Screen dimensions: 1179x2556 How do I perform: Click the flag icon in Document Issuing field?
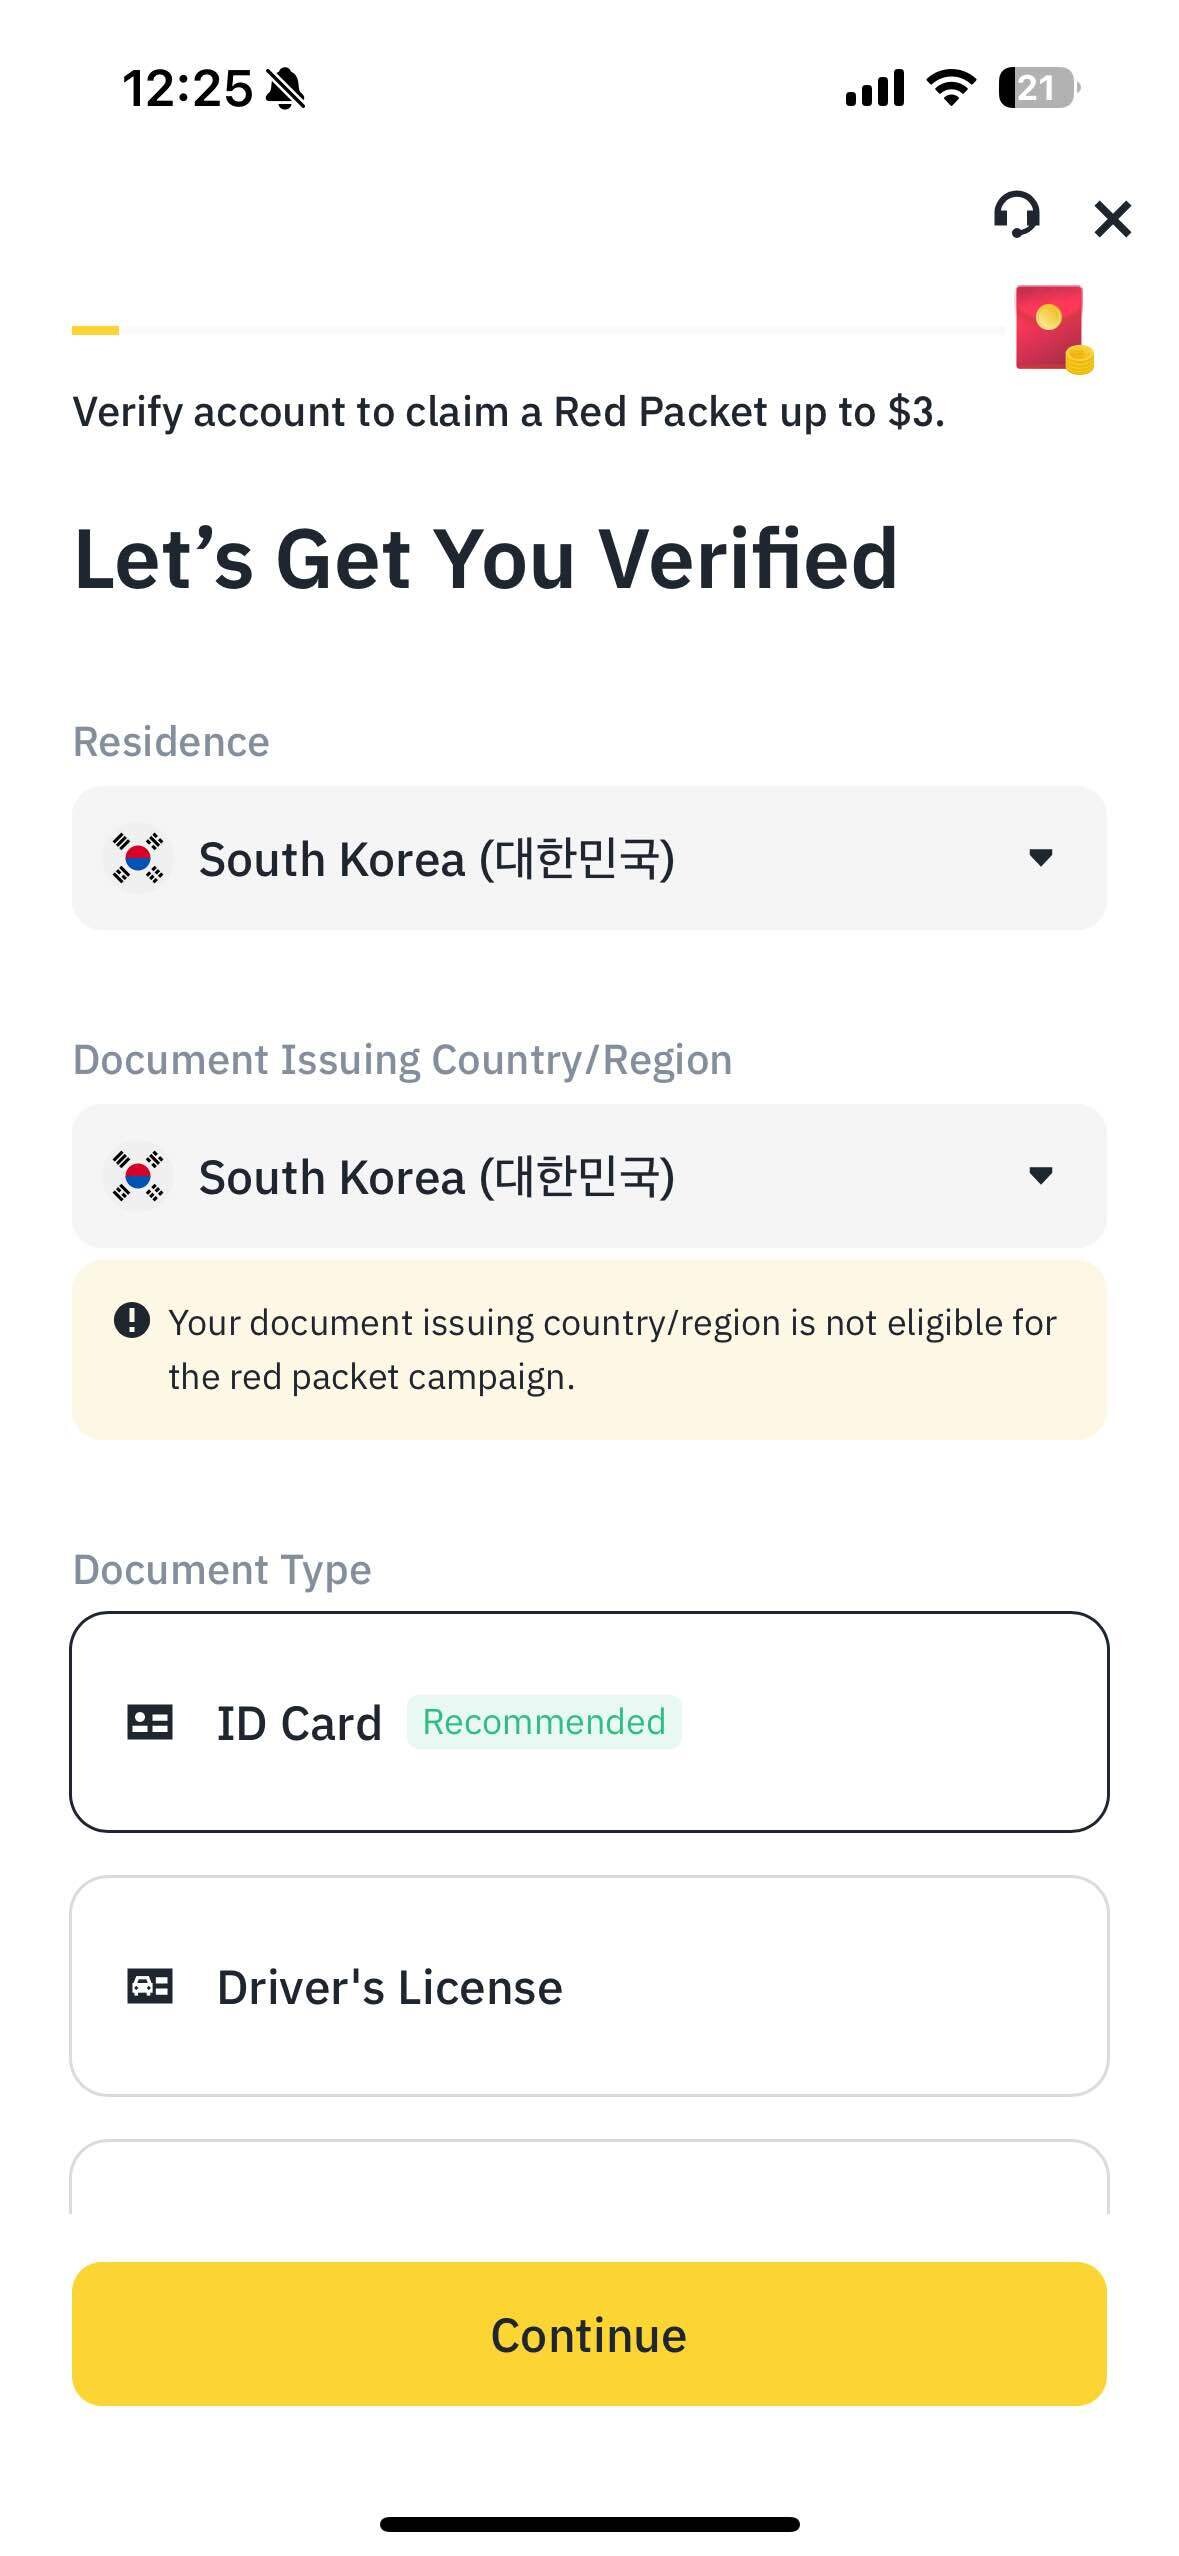click(139, 1176)
